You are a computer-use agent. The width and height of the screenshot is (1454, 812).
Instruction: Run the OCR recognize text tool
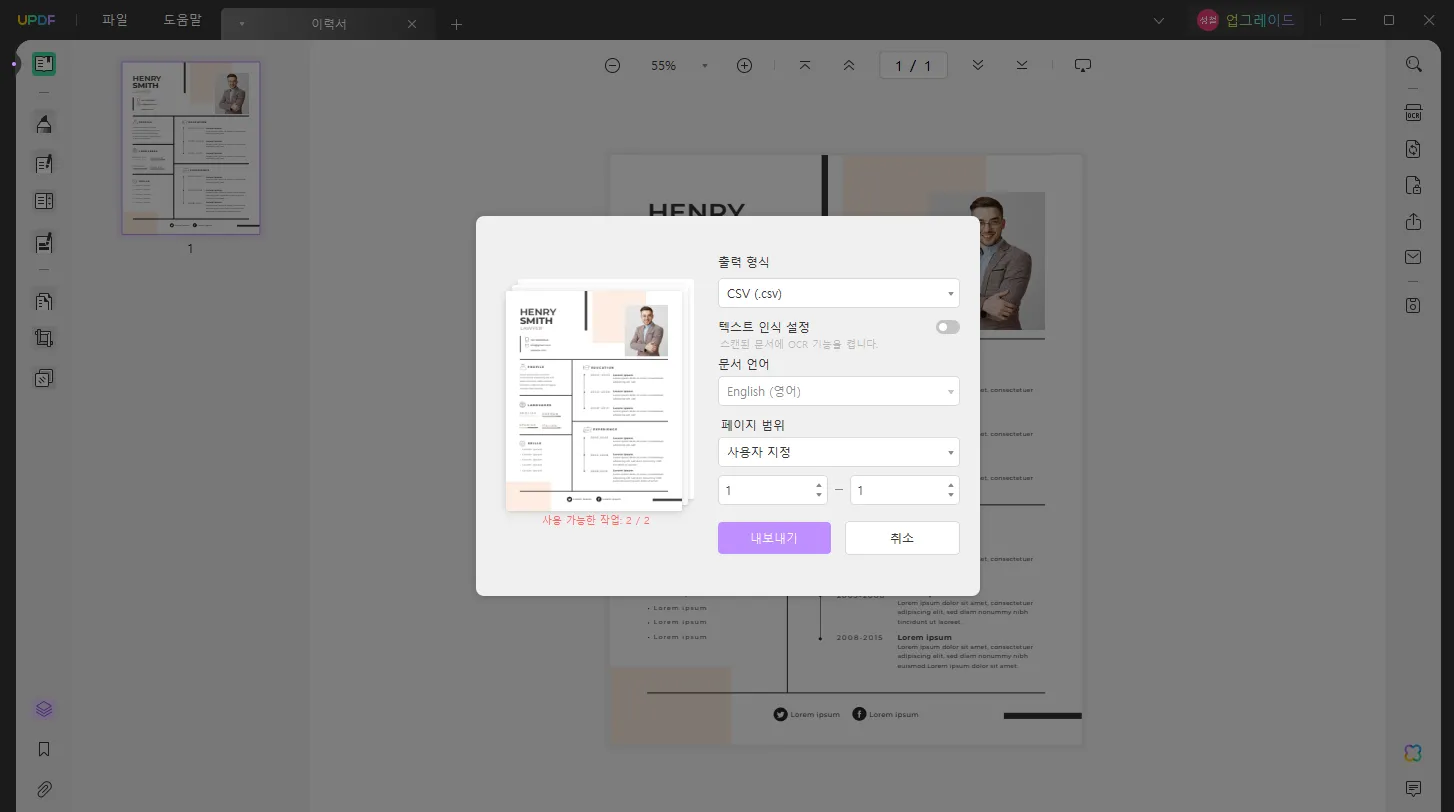coord(1413,112)
